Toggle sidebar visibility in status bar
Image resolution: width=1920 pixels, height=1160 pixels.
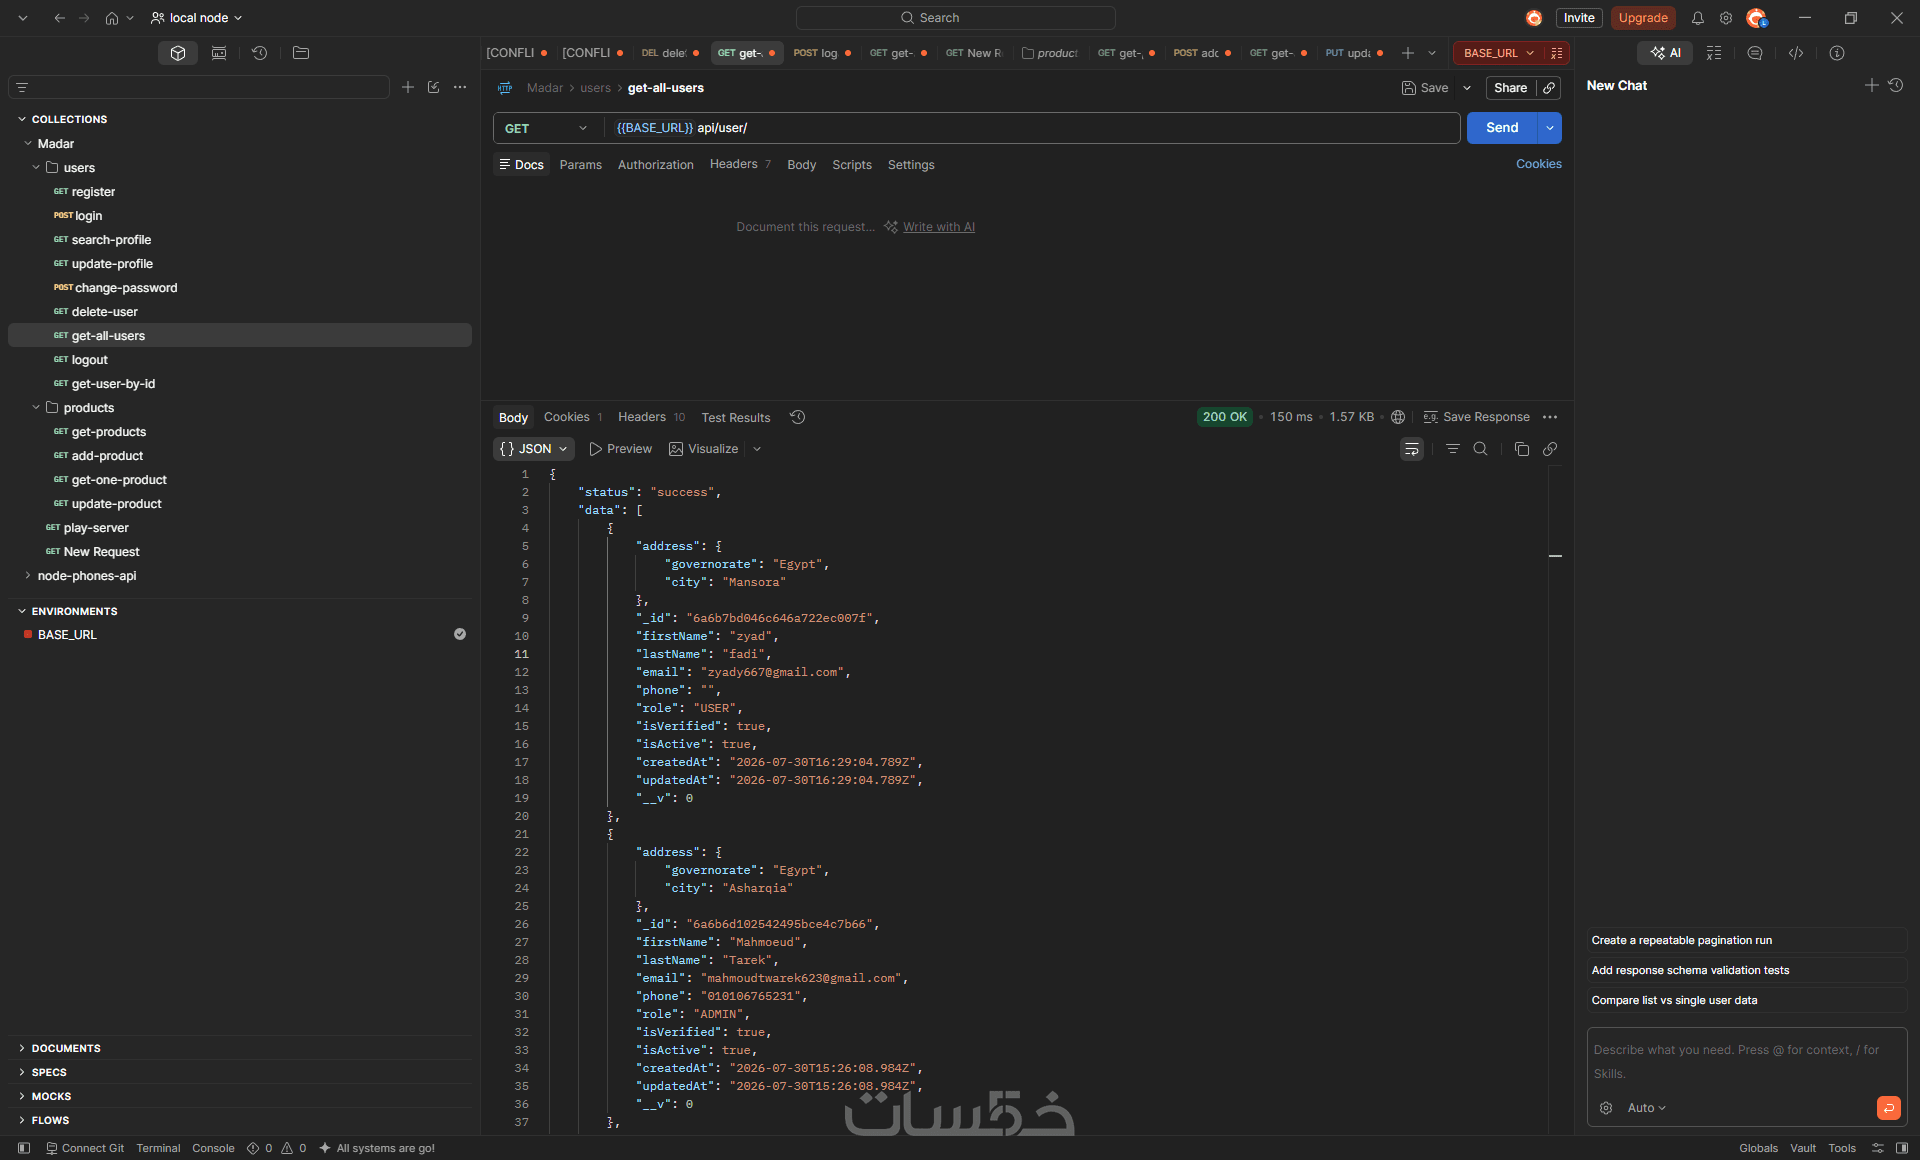coord(24,1148)
